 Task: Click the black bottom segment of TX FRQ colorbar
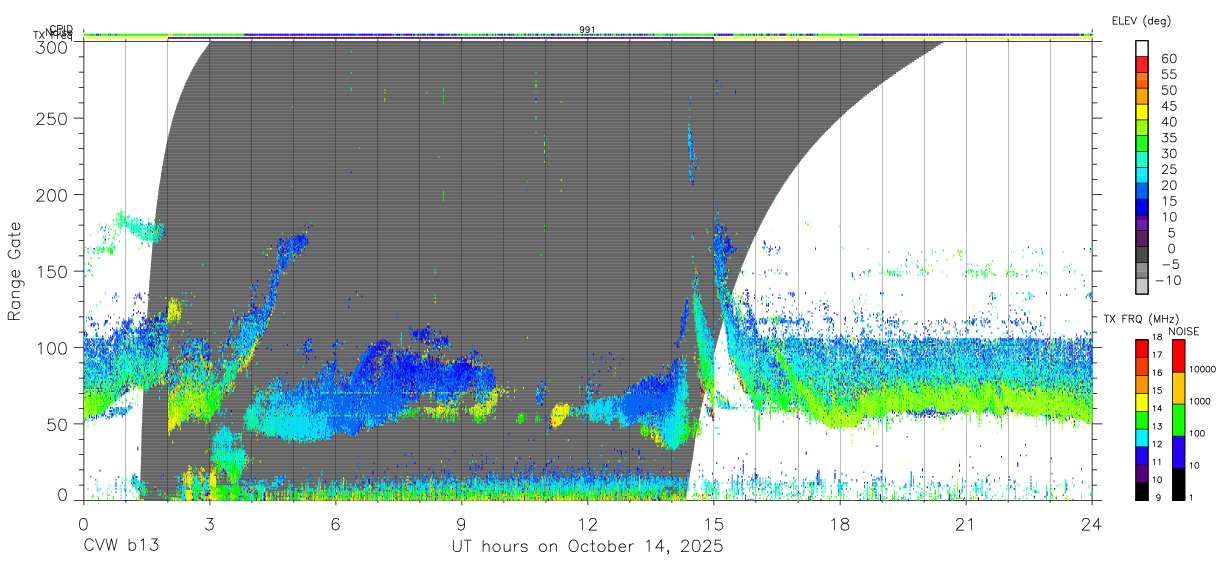[x=1142, y=489]
